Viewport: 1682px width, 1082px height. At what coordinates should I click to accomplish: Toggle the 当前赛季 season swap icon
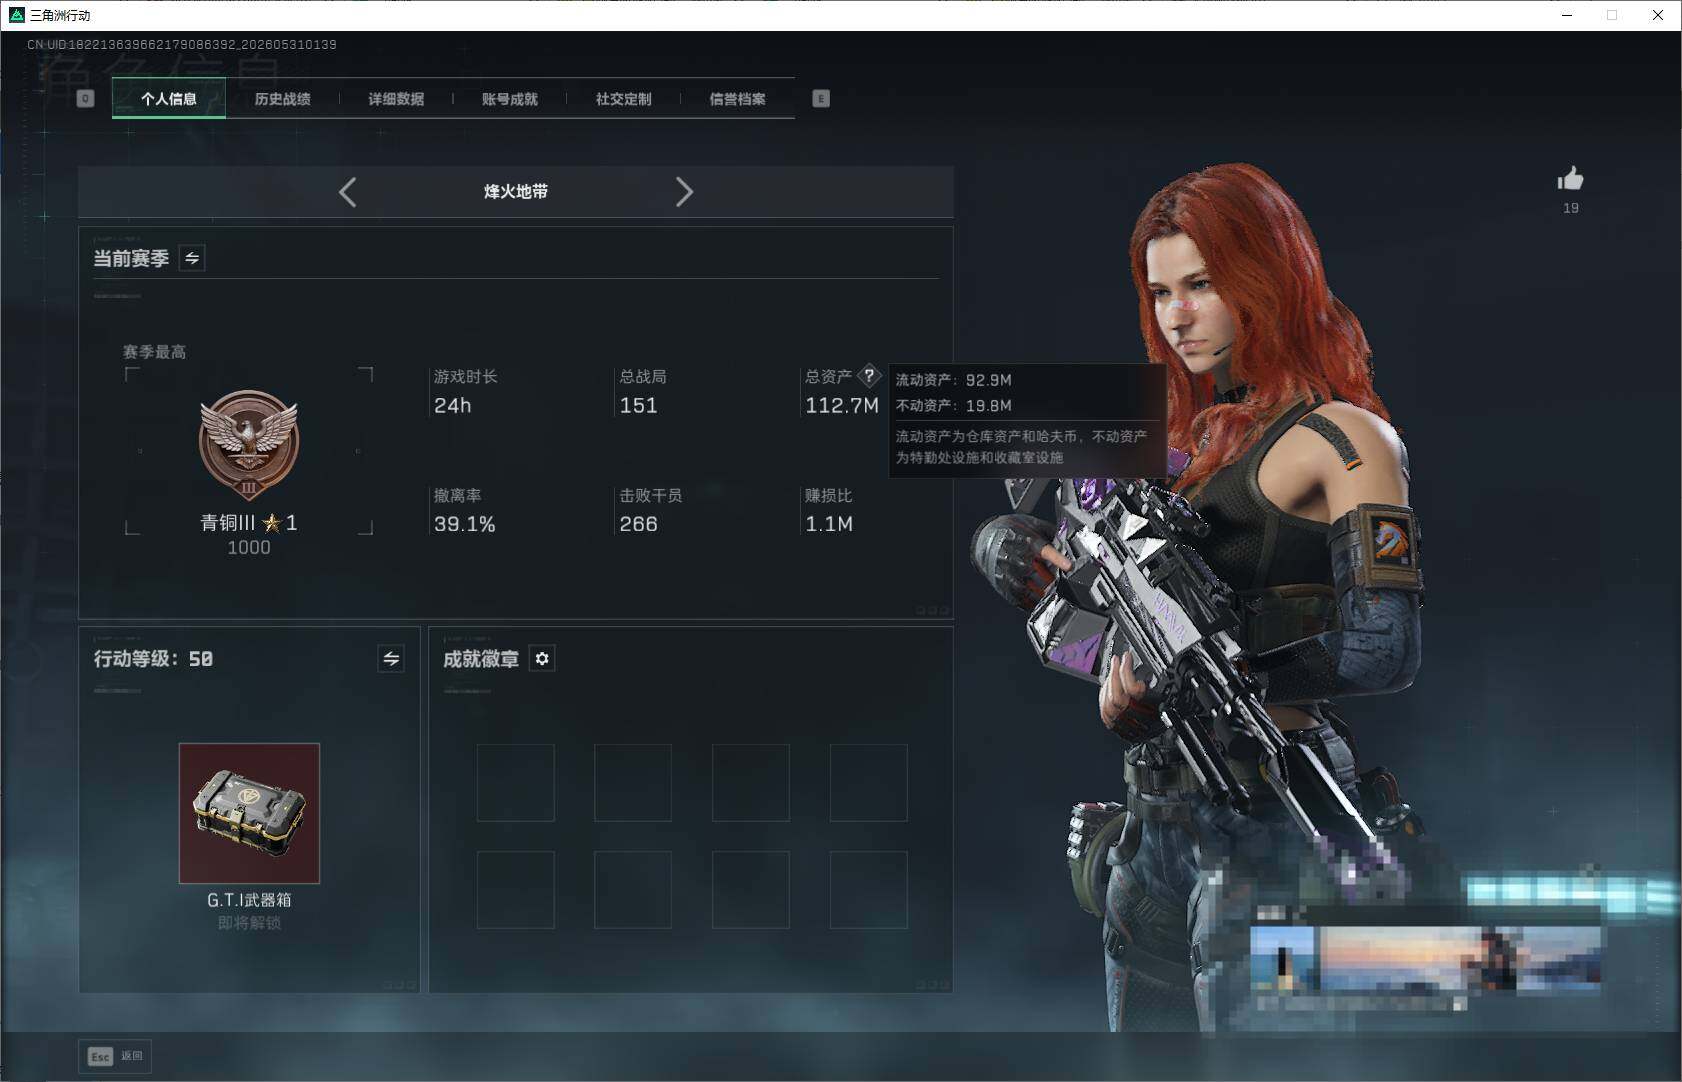(x=192, y=258)
